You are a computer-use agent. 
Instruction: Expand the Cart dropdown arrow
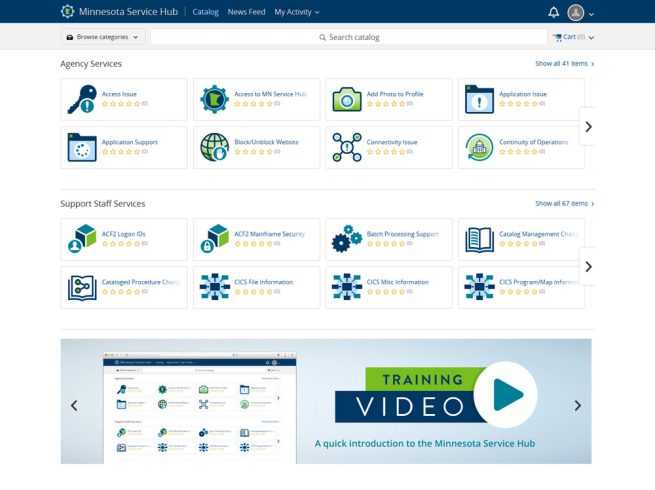(591, 38)
